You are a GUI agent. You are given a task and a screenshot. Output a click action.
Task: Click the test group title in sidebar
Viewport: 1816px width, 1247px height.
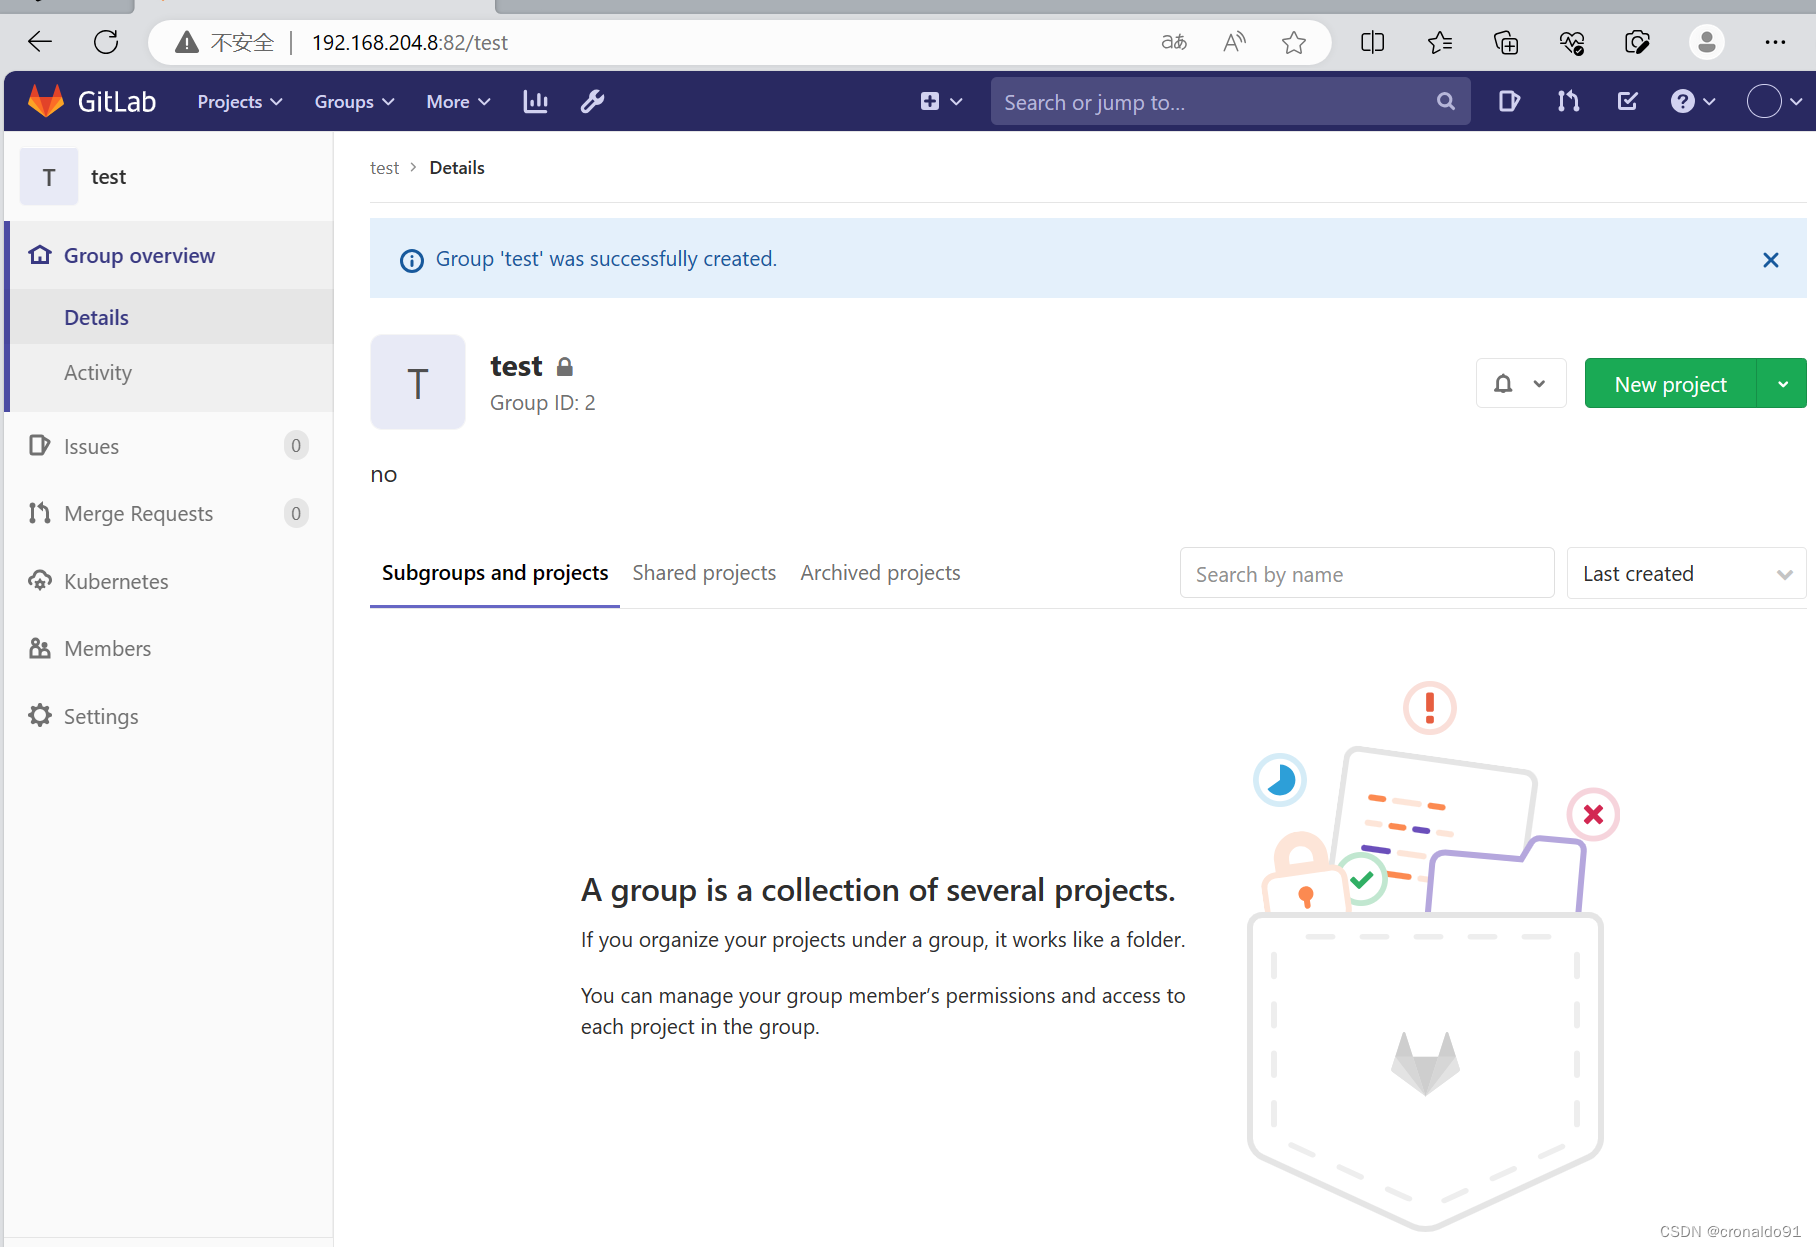(108, 177)
